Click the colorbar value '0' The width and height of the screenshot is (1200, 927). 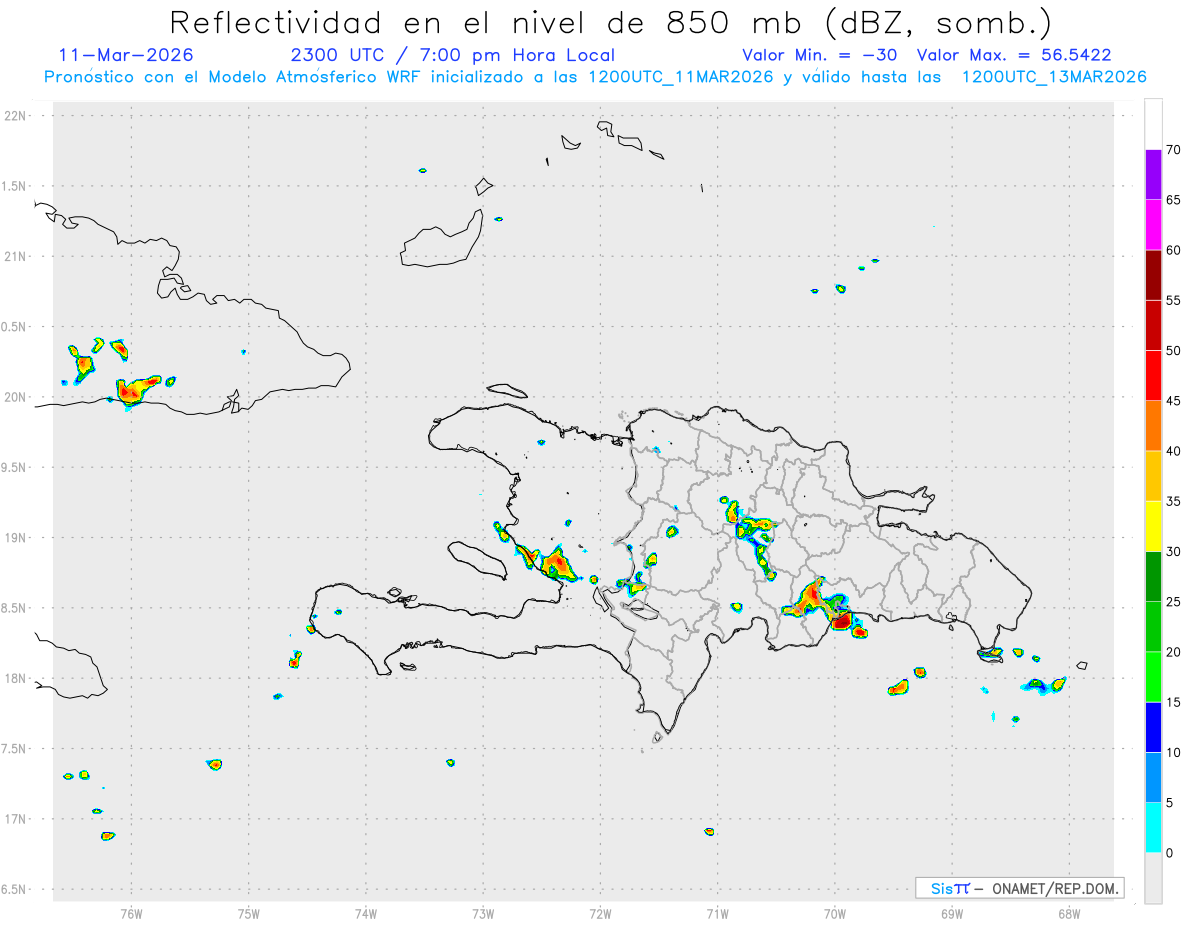click(1172, 853)
